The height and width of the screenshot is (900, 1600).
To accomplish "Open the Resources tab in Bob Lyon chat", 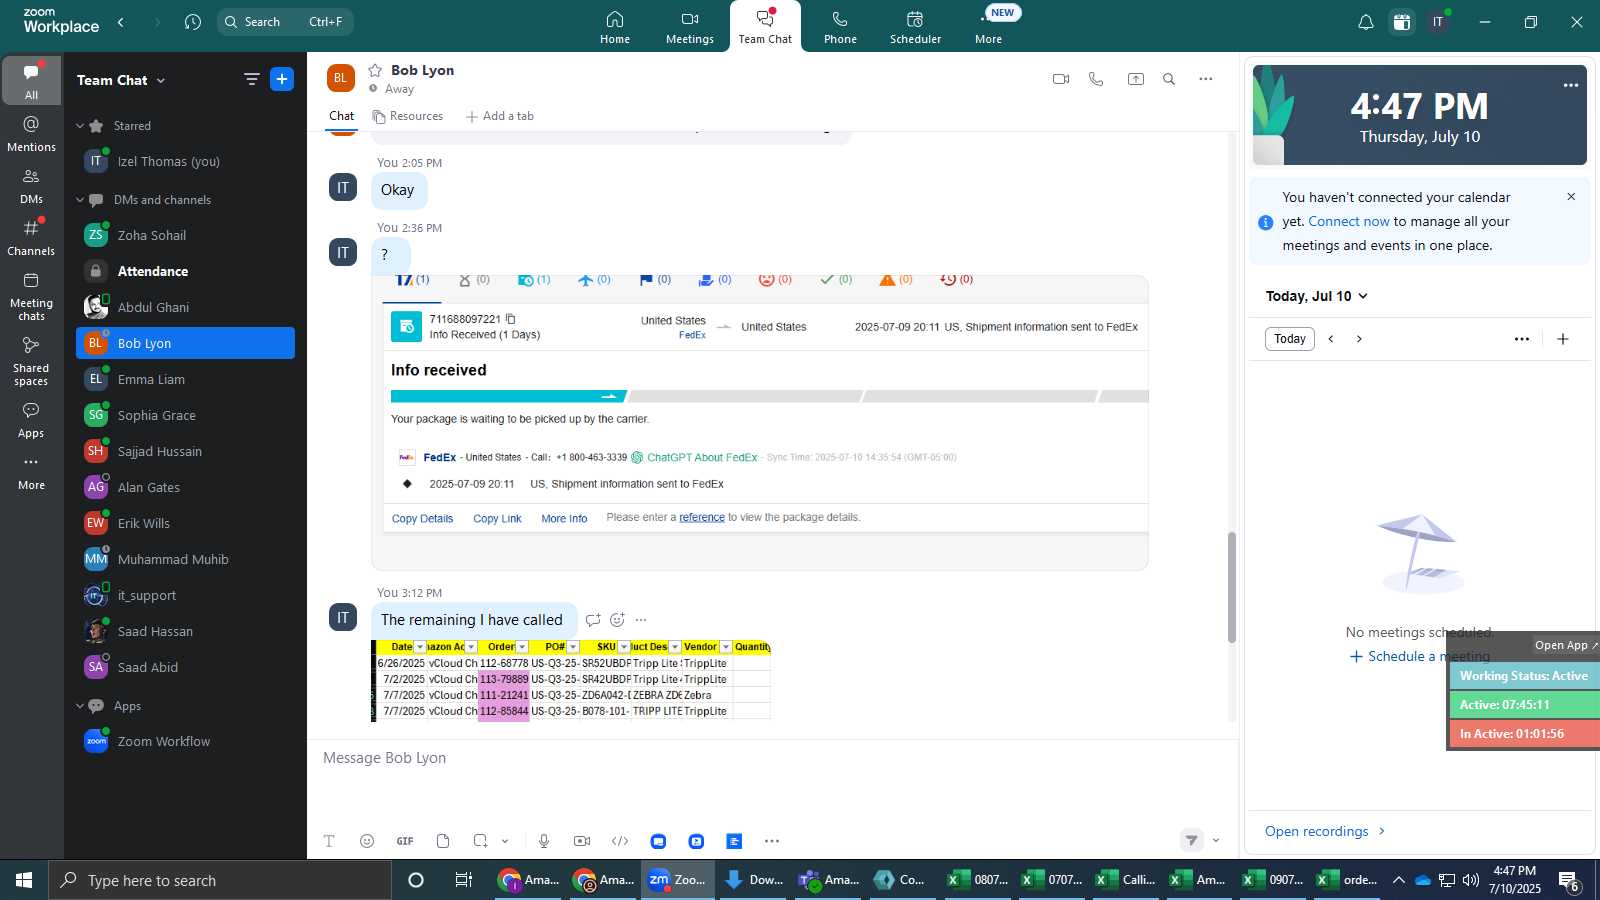I will pyautogui.click(x=408, y=116).
